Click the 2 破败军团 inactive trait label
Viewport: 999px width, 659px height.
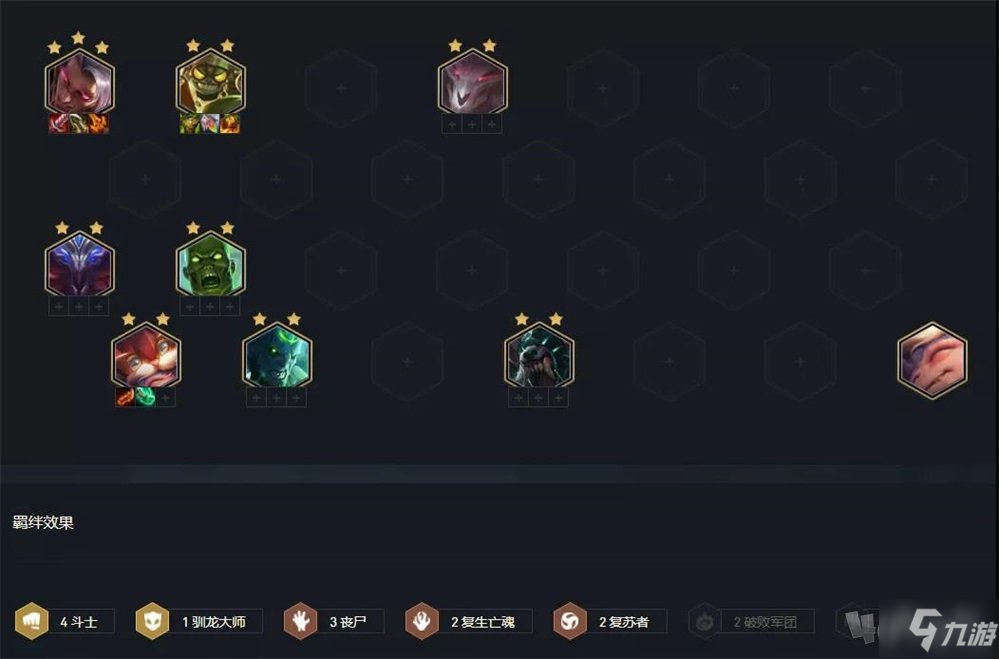766,622
